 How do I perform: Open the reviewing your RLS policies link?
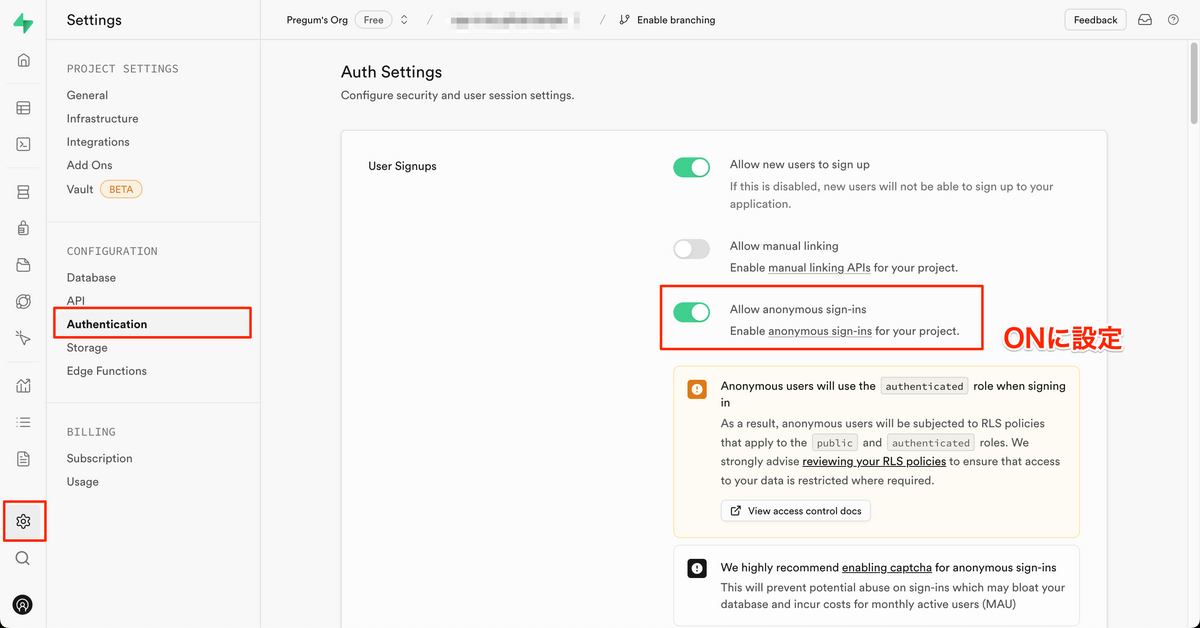click(x=874, y=461)
